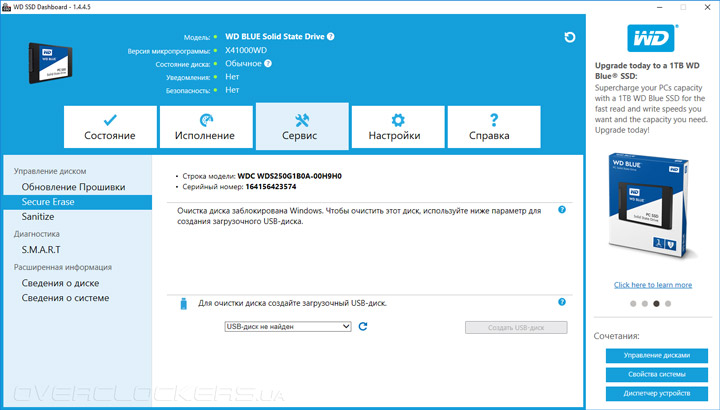Select third carousel dot

pyautogui.click(x=656, y=303)
